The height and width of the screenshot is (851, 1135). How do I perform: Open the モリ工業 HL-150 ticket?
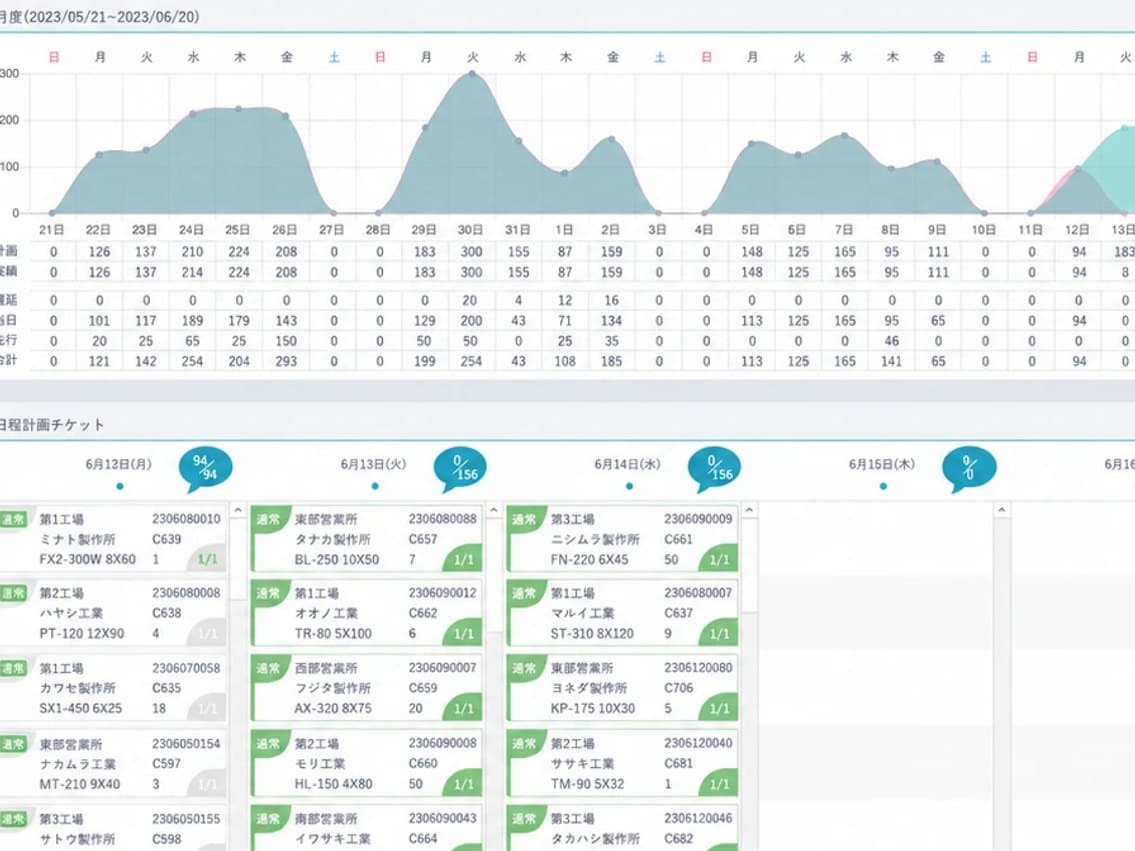(x=367, y=763)
